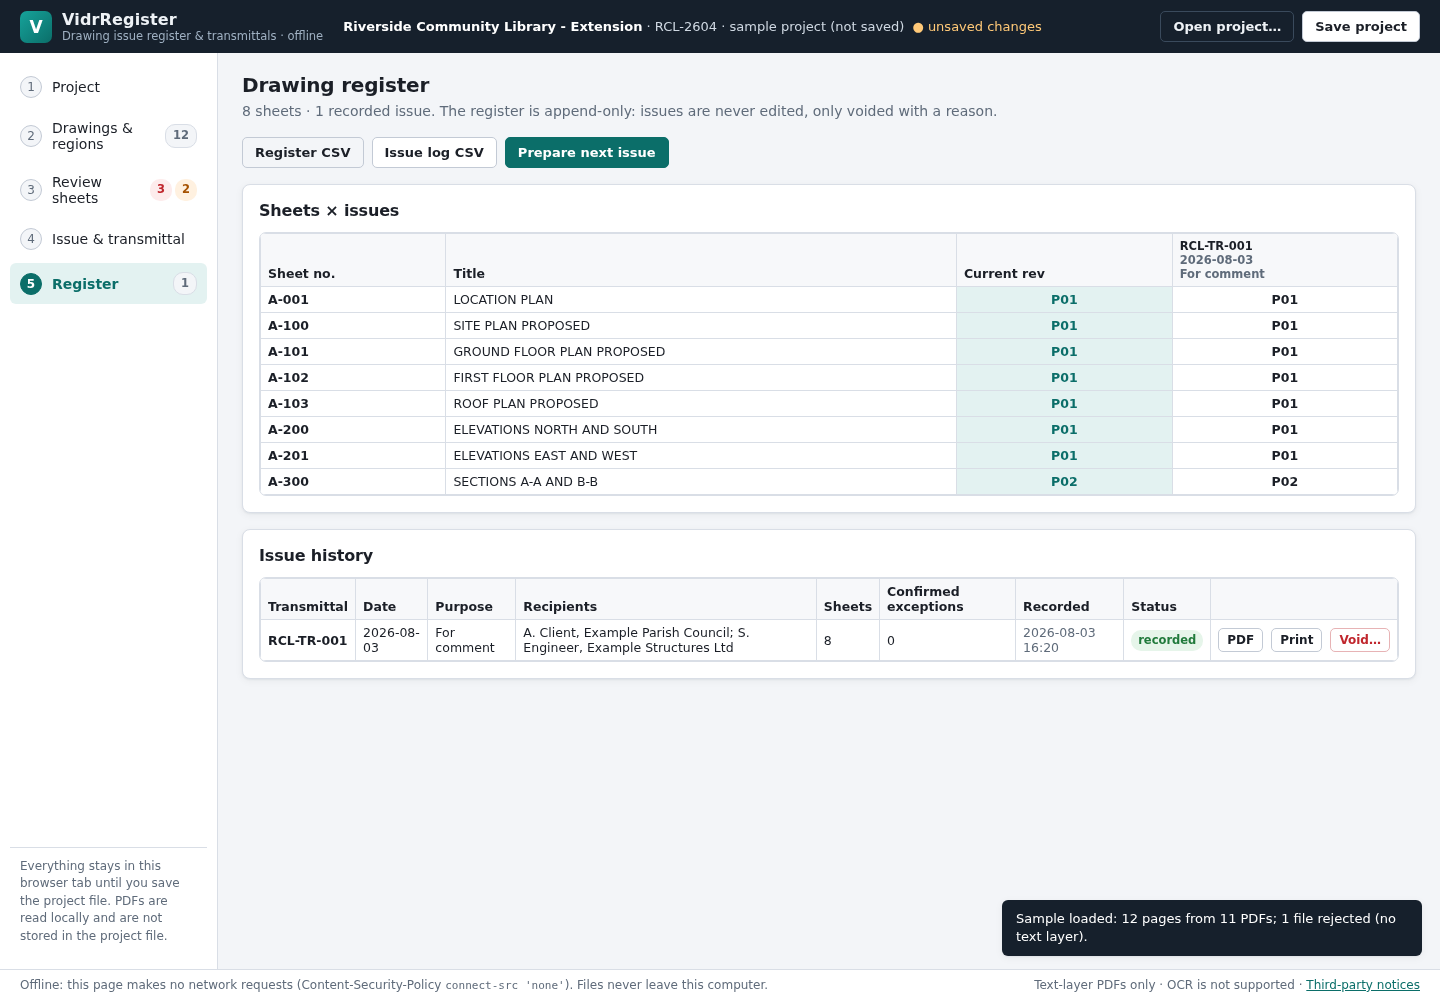Click the current rev P02 cell for A-300
This screenshot has width=1440, height=1000.
(1064, 482)
